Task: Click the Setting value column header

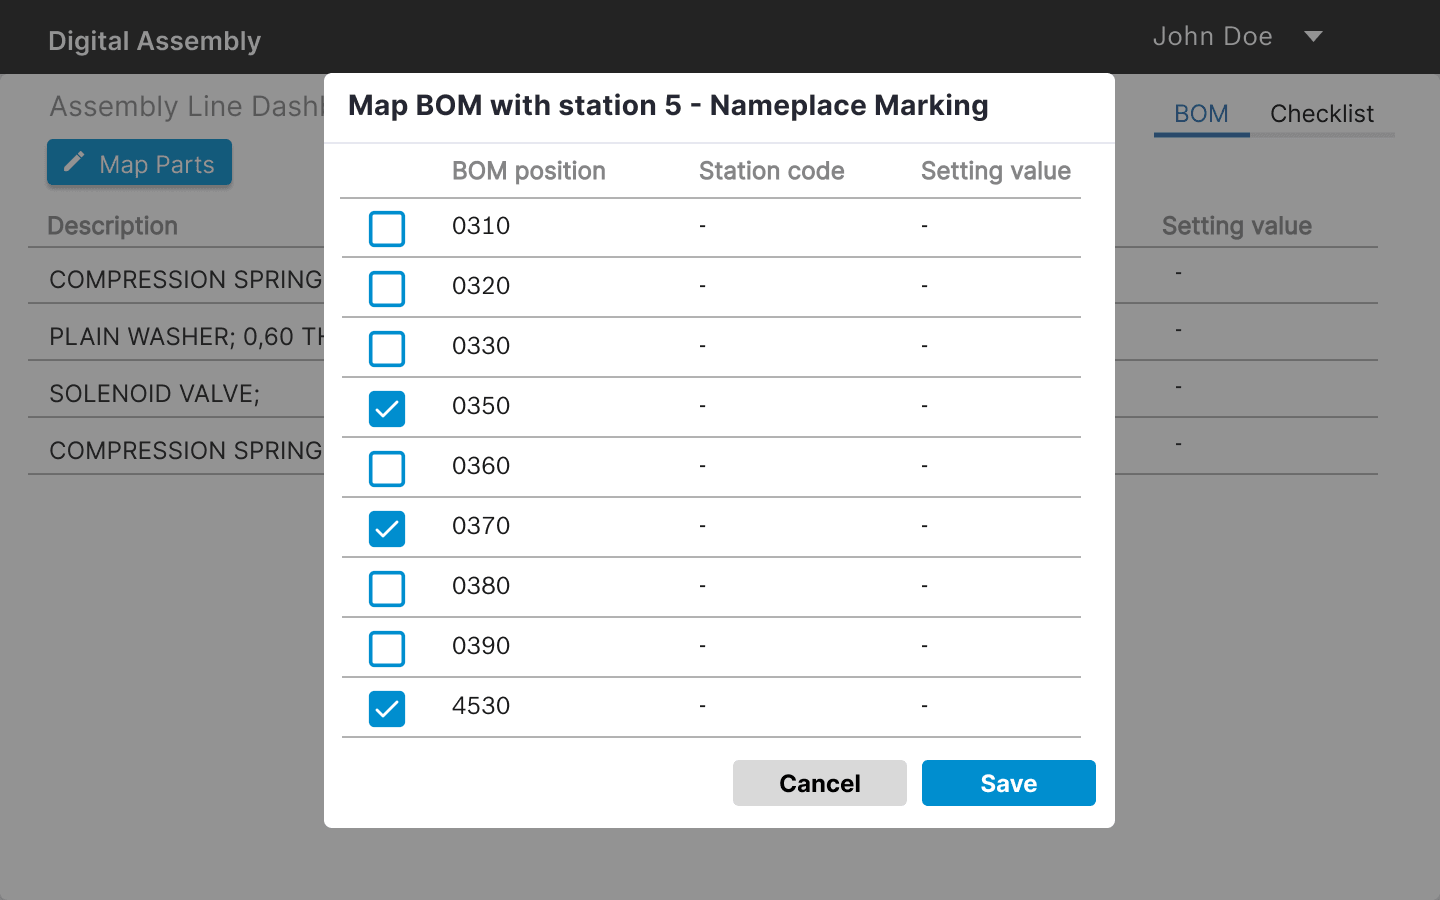Action: point(996,171)
